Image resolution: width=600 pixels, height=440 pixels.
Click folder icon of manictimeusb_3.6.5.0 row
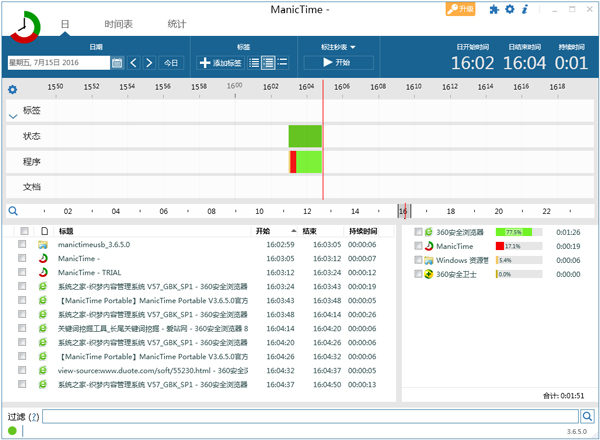(x=43, y=245)
